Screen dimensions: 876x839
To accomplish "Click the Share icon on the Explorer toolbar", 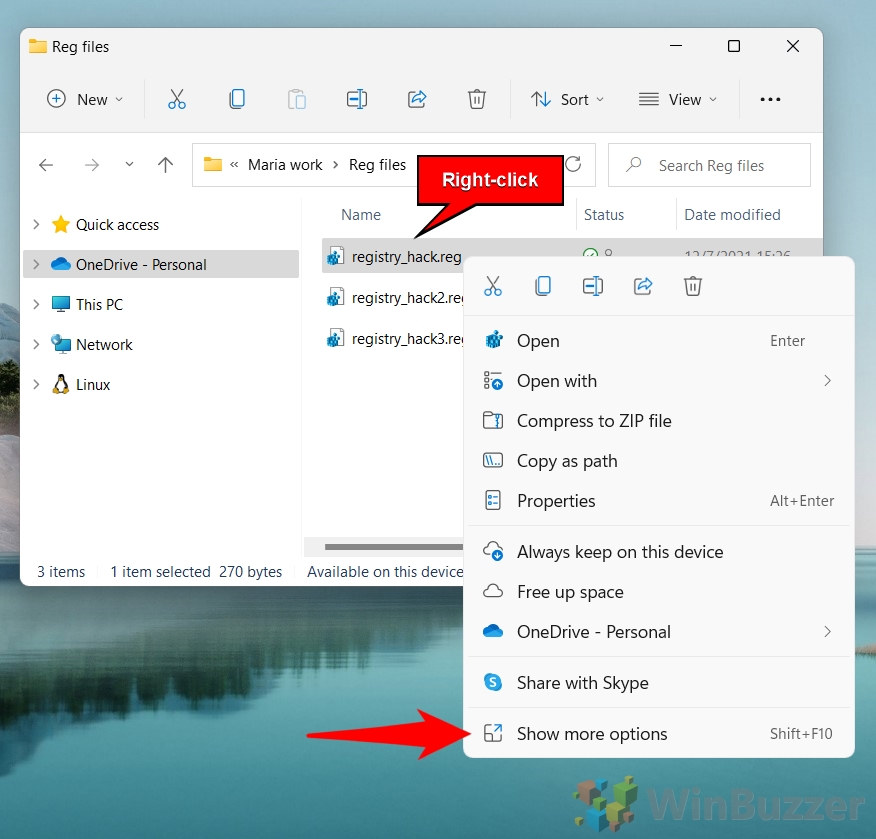I will 417,99.
